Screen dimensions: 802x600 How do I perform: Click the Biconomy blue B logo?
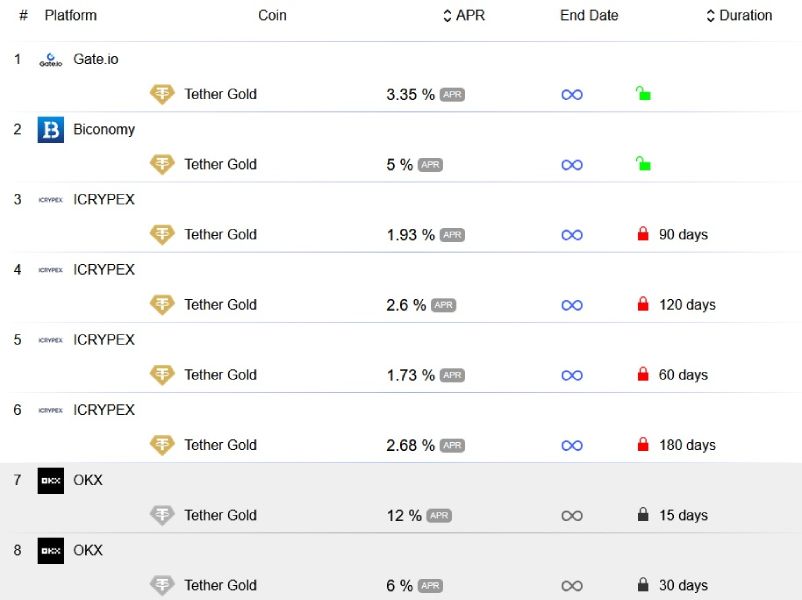coord(51,129)
